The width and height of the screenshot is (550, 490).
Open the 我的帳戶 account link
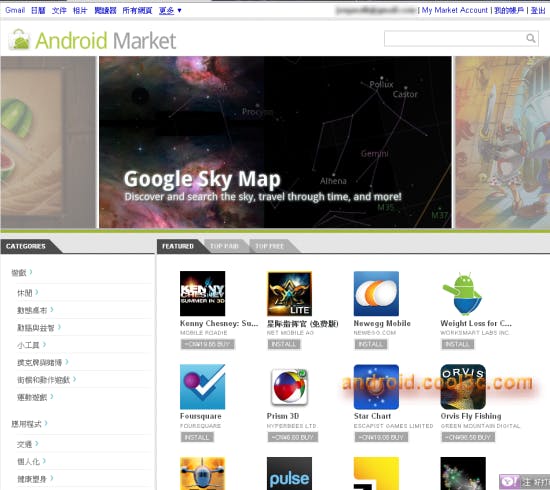pos(509,11)
